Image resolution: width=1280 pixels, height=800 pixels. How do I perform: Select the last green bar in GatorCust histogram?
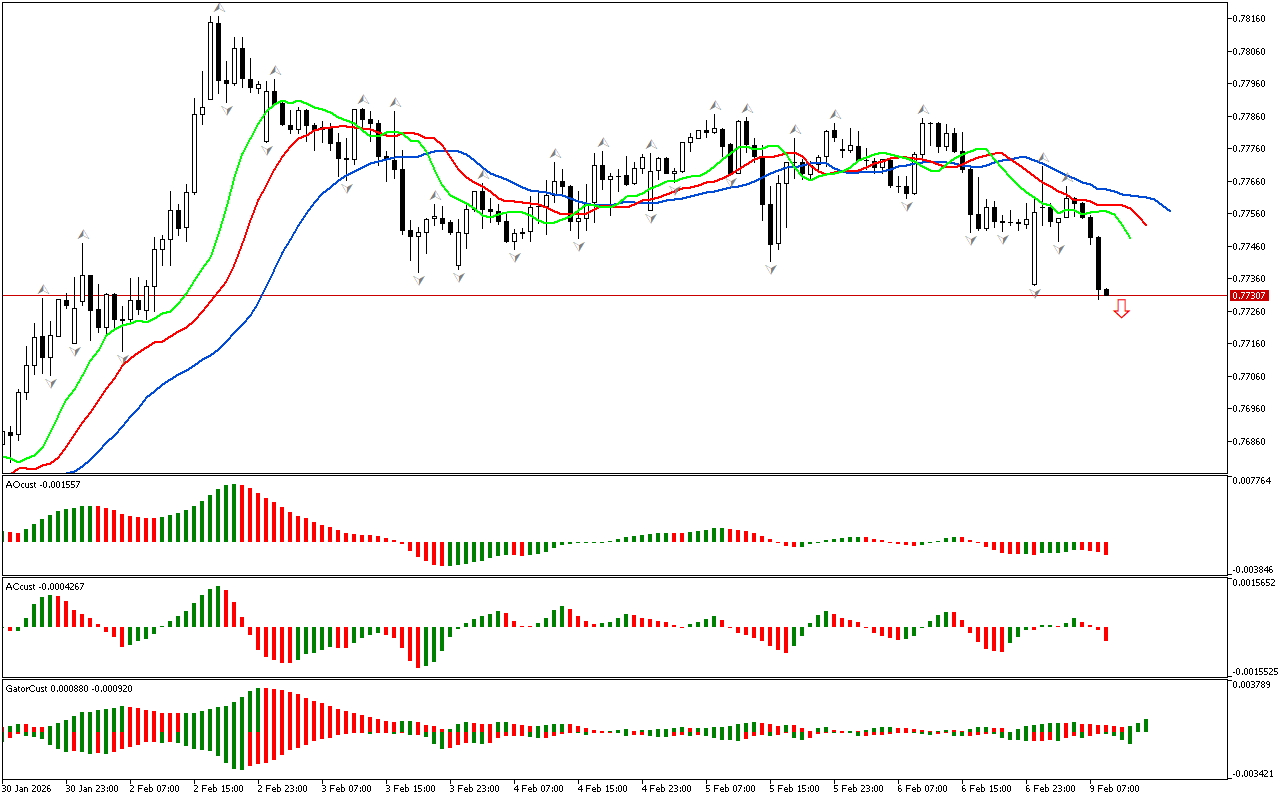[1146, 725]
